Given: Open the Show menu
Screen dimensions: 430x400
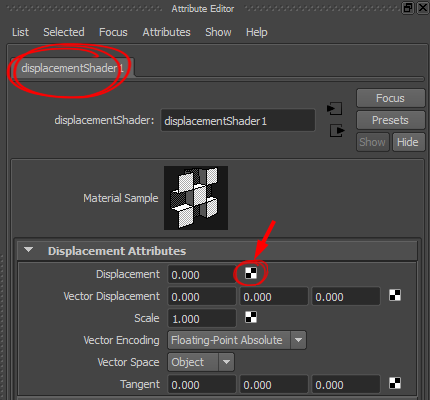Looking at the screenshot, I should click(x=218, y=32).
